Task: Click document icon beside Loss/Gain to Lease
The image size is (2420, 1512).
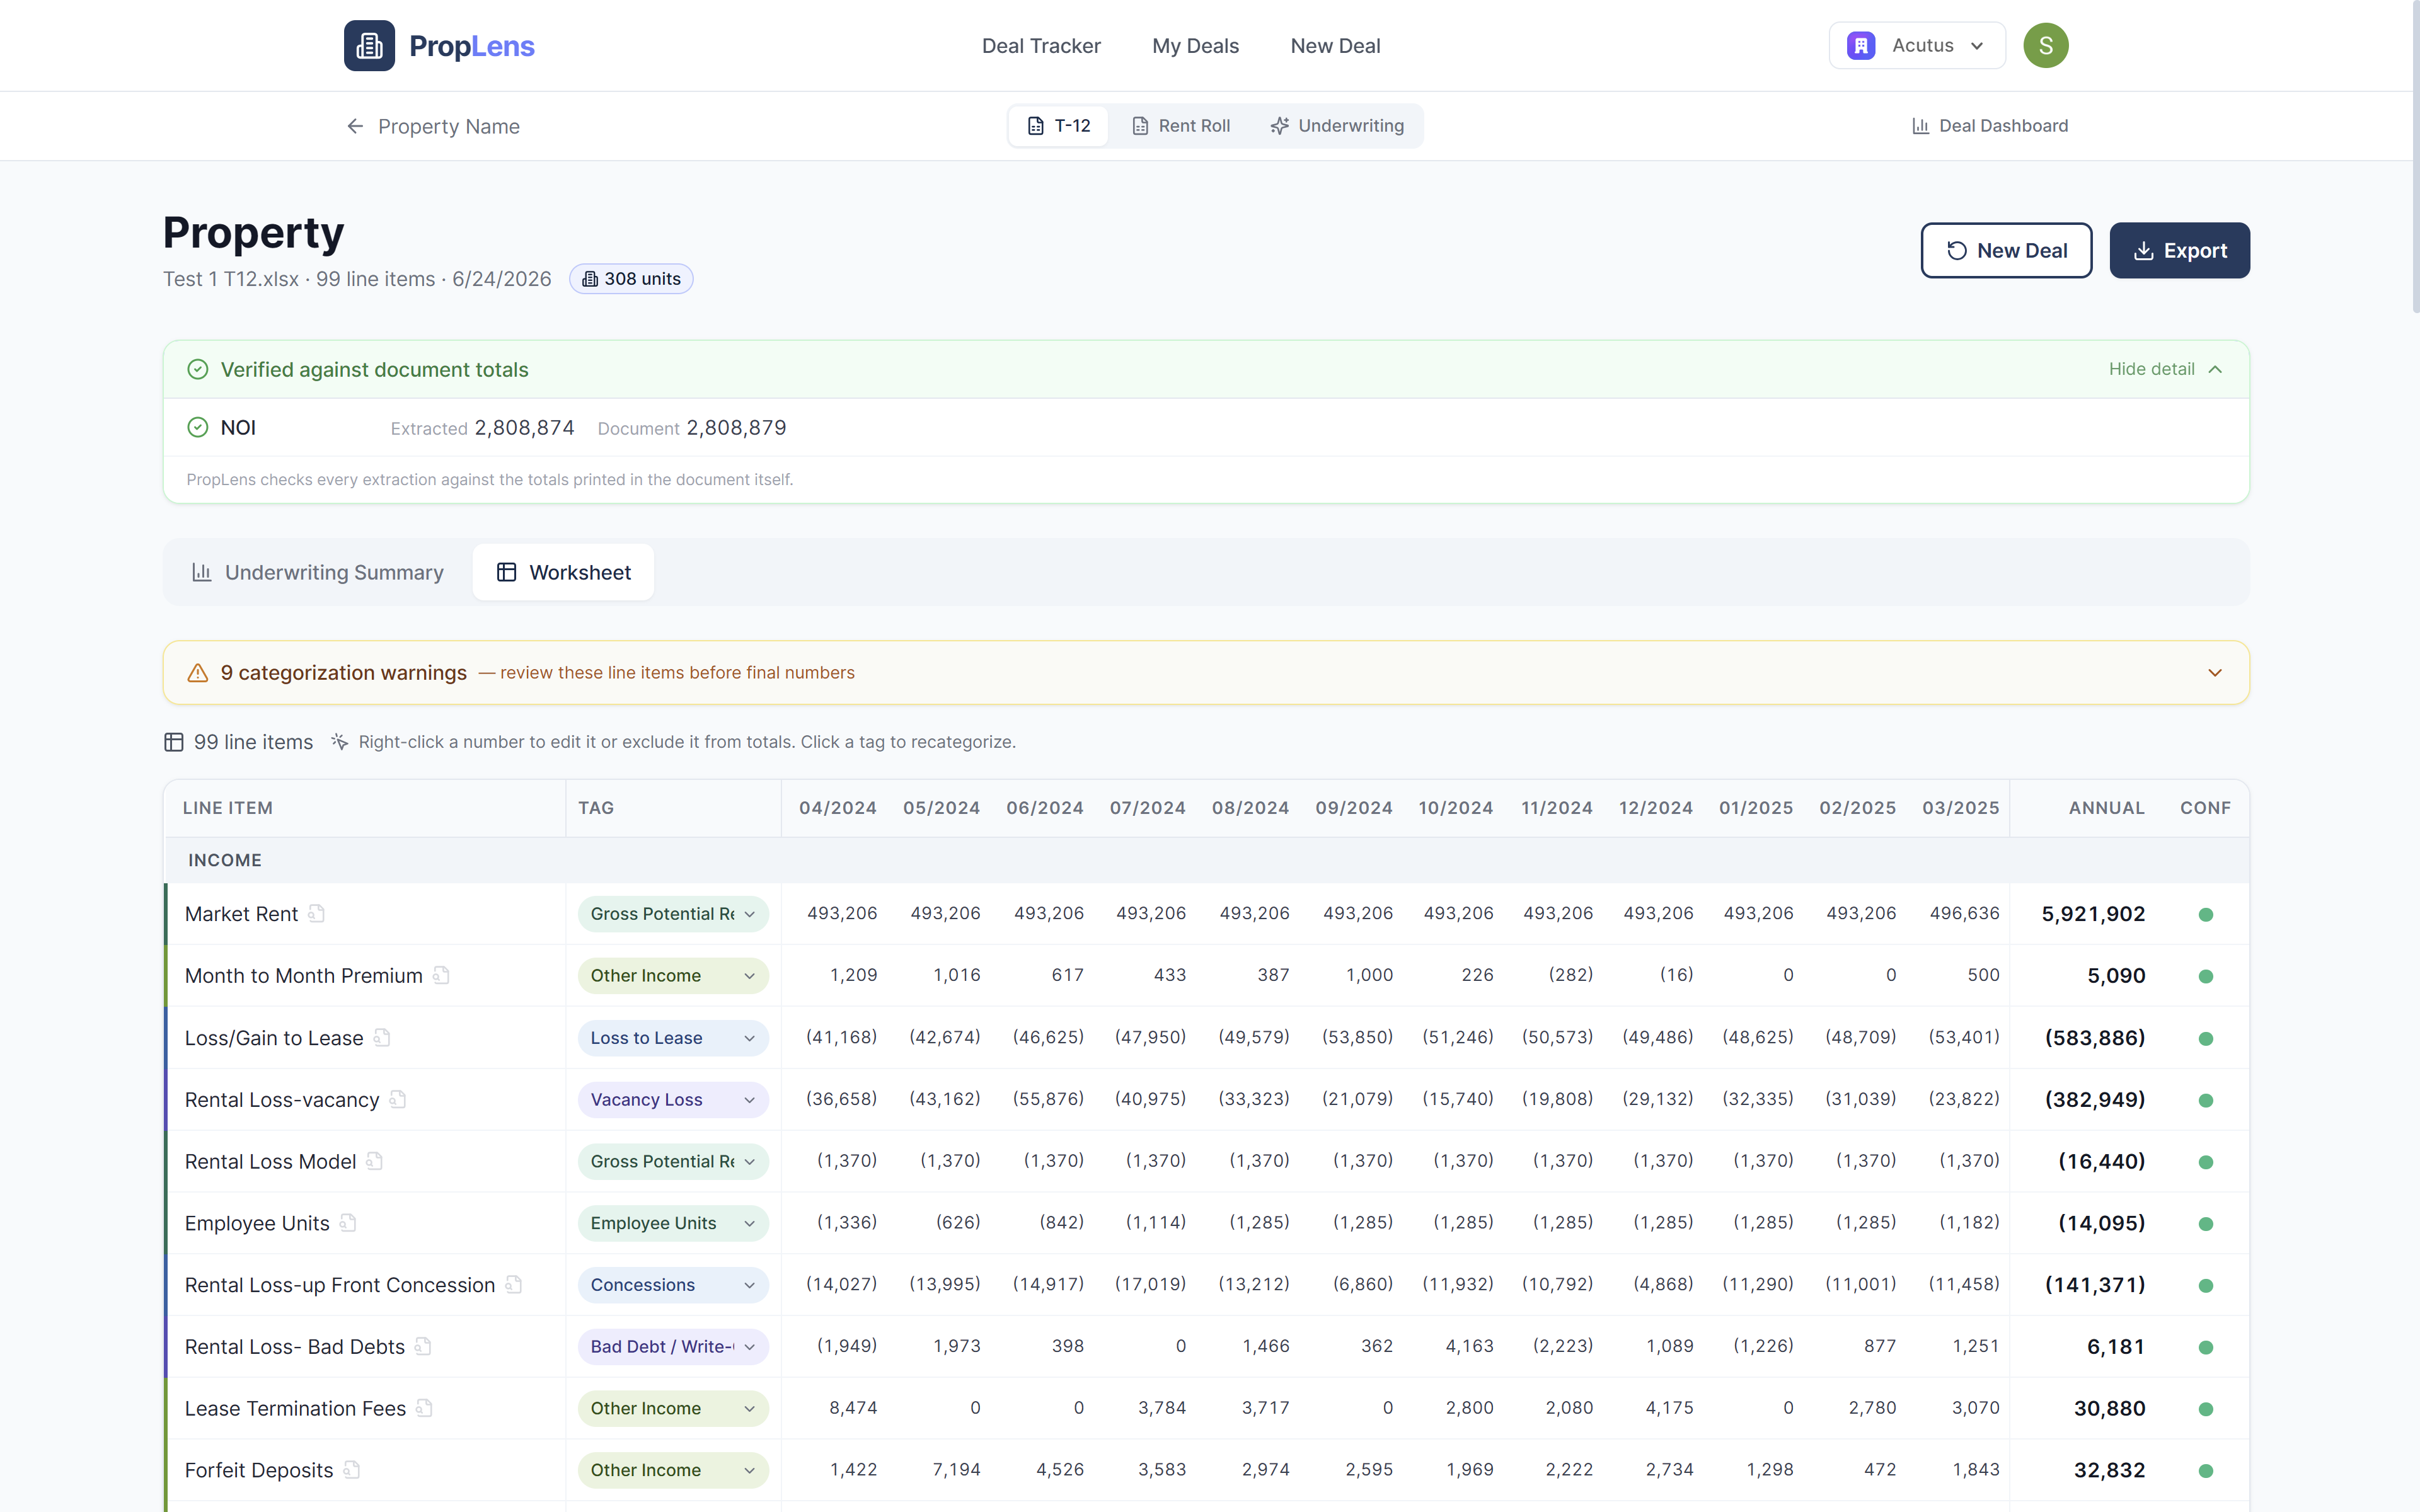Action: 382,1037
